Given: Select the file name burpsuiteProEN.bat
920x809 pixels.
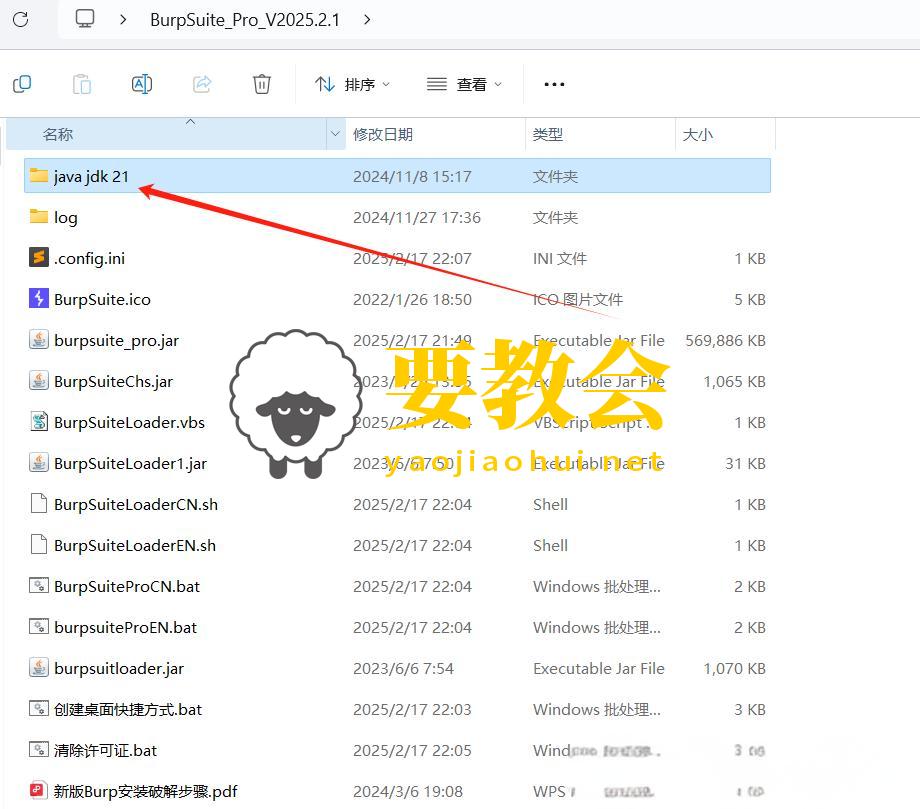Looking at the screenshot, I should pyautogui.click(x=126, y=628).
